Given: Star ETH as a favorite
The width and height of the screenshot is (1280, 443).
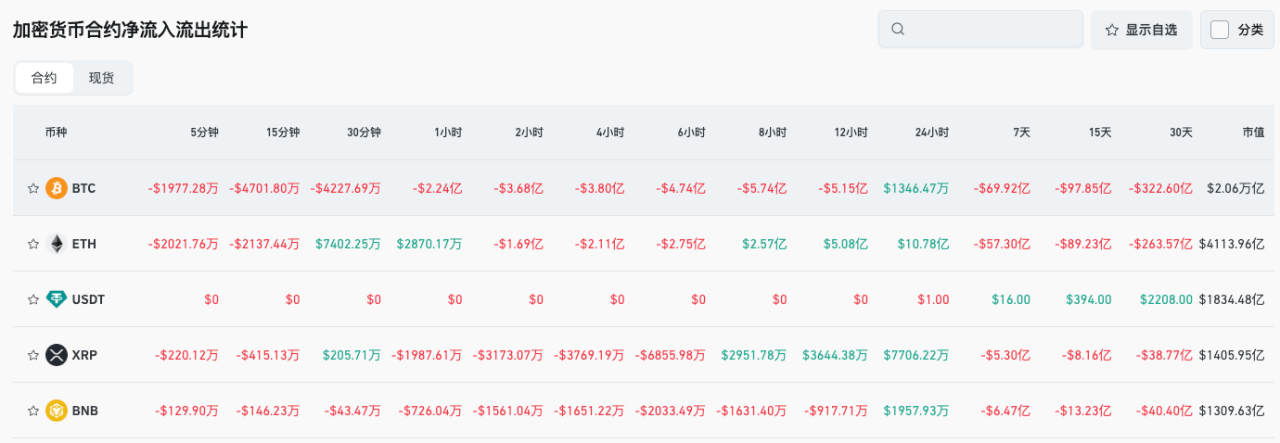Looking at the screenshot, I should (33, 243).
